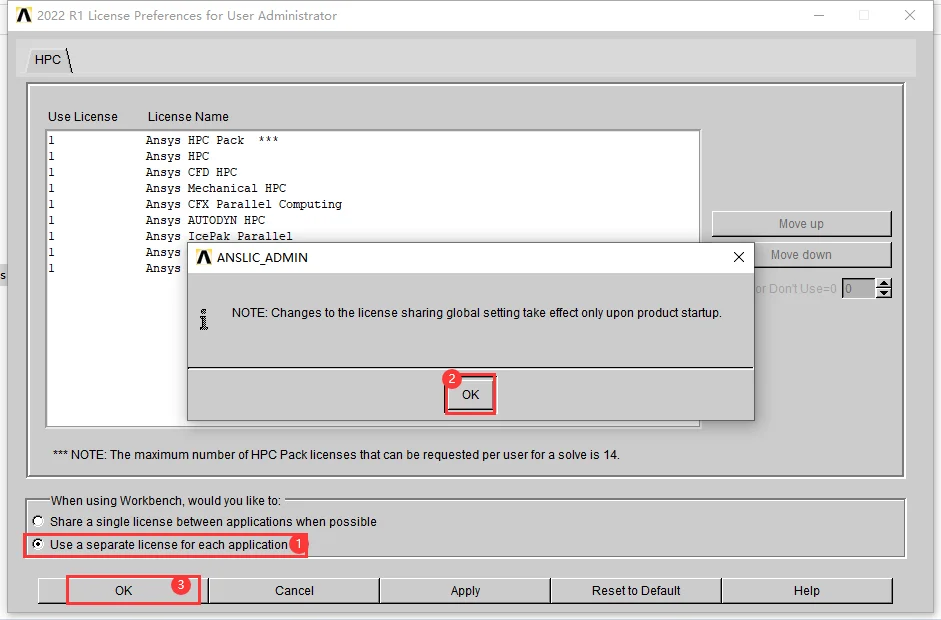
Task: Open Help from the bottom button row
Action: [x=807, y=591]
